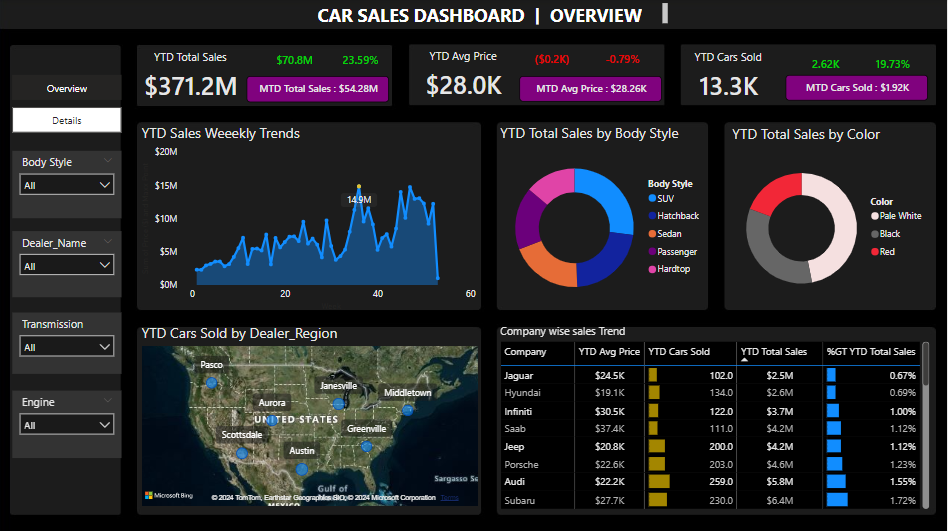Select the Hyundai row
Image resolution: width=948 pixels, height=531 pixels.
710,393
